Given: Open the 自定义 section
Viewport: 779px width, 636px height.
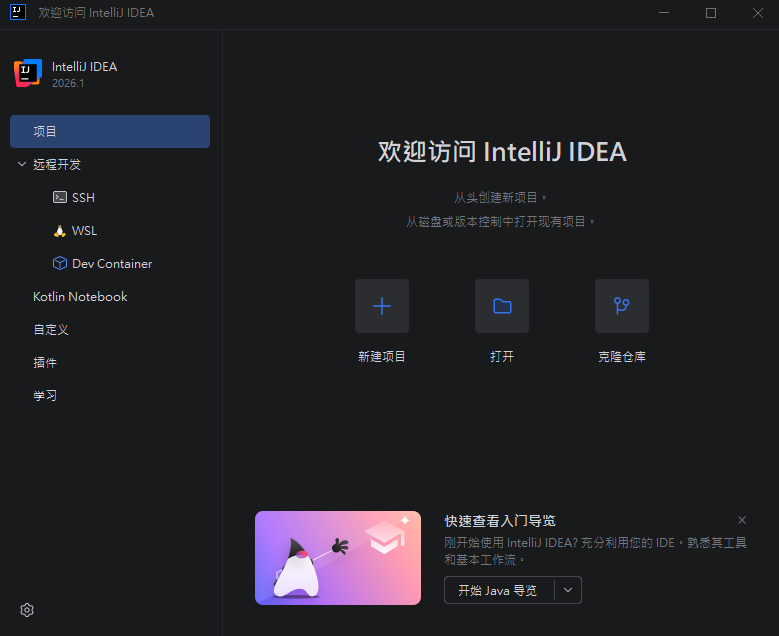Looking at the screenshot, I should (x=51, y=330).
